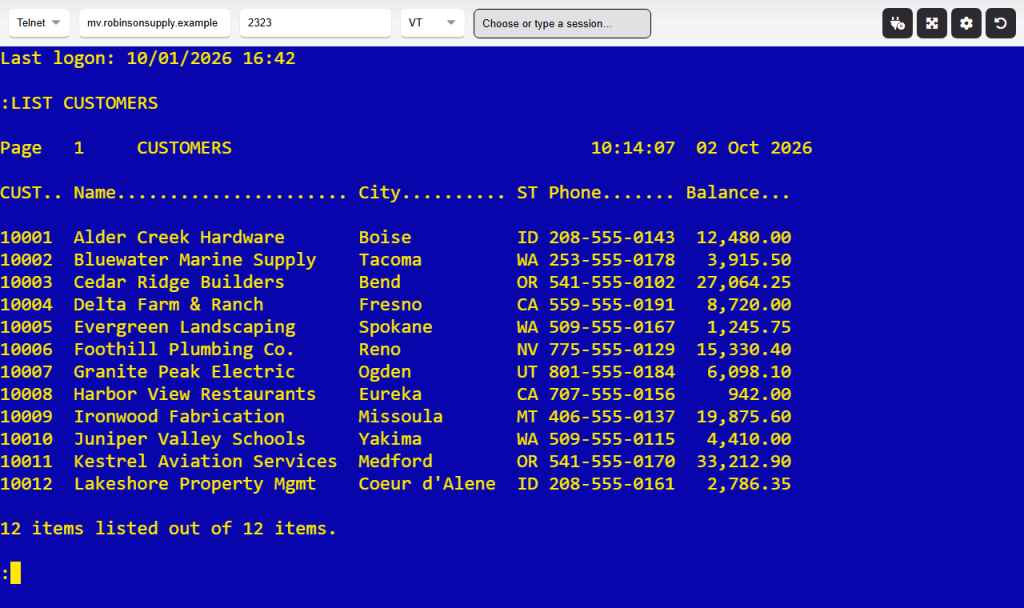The width and height of the screenshot is (1024, 608).
Task: Click the 'ST' column heading
Action: (x=528, y=193)
